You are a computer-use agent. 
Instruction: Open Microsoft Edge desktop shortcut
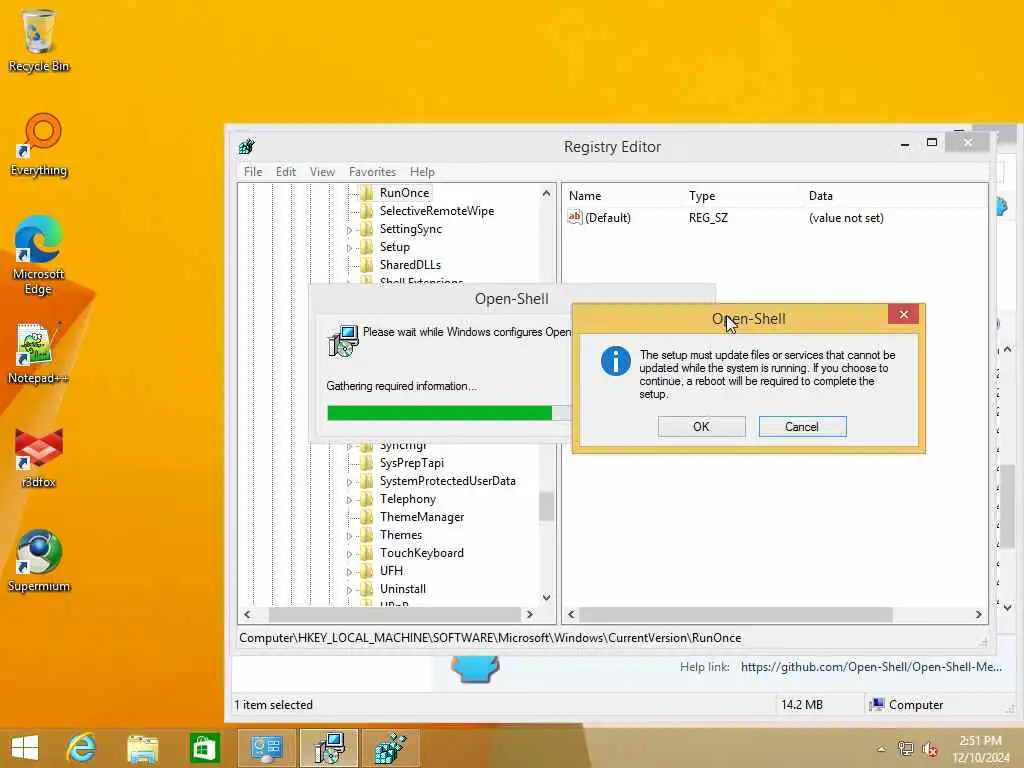[39, 255]
